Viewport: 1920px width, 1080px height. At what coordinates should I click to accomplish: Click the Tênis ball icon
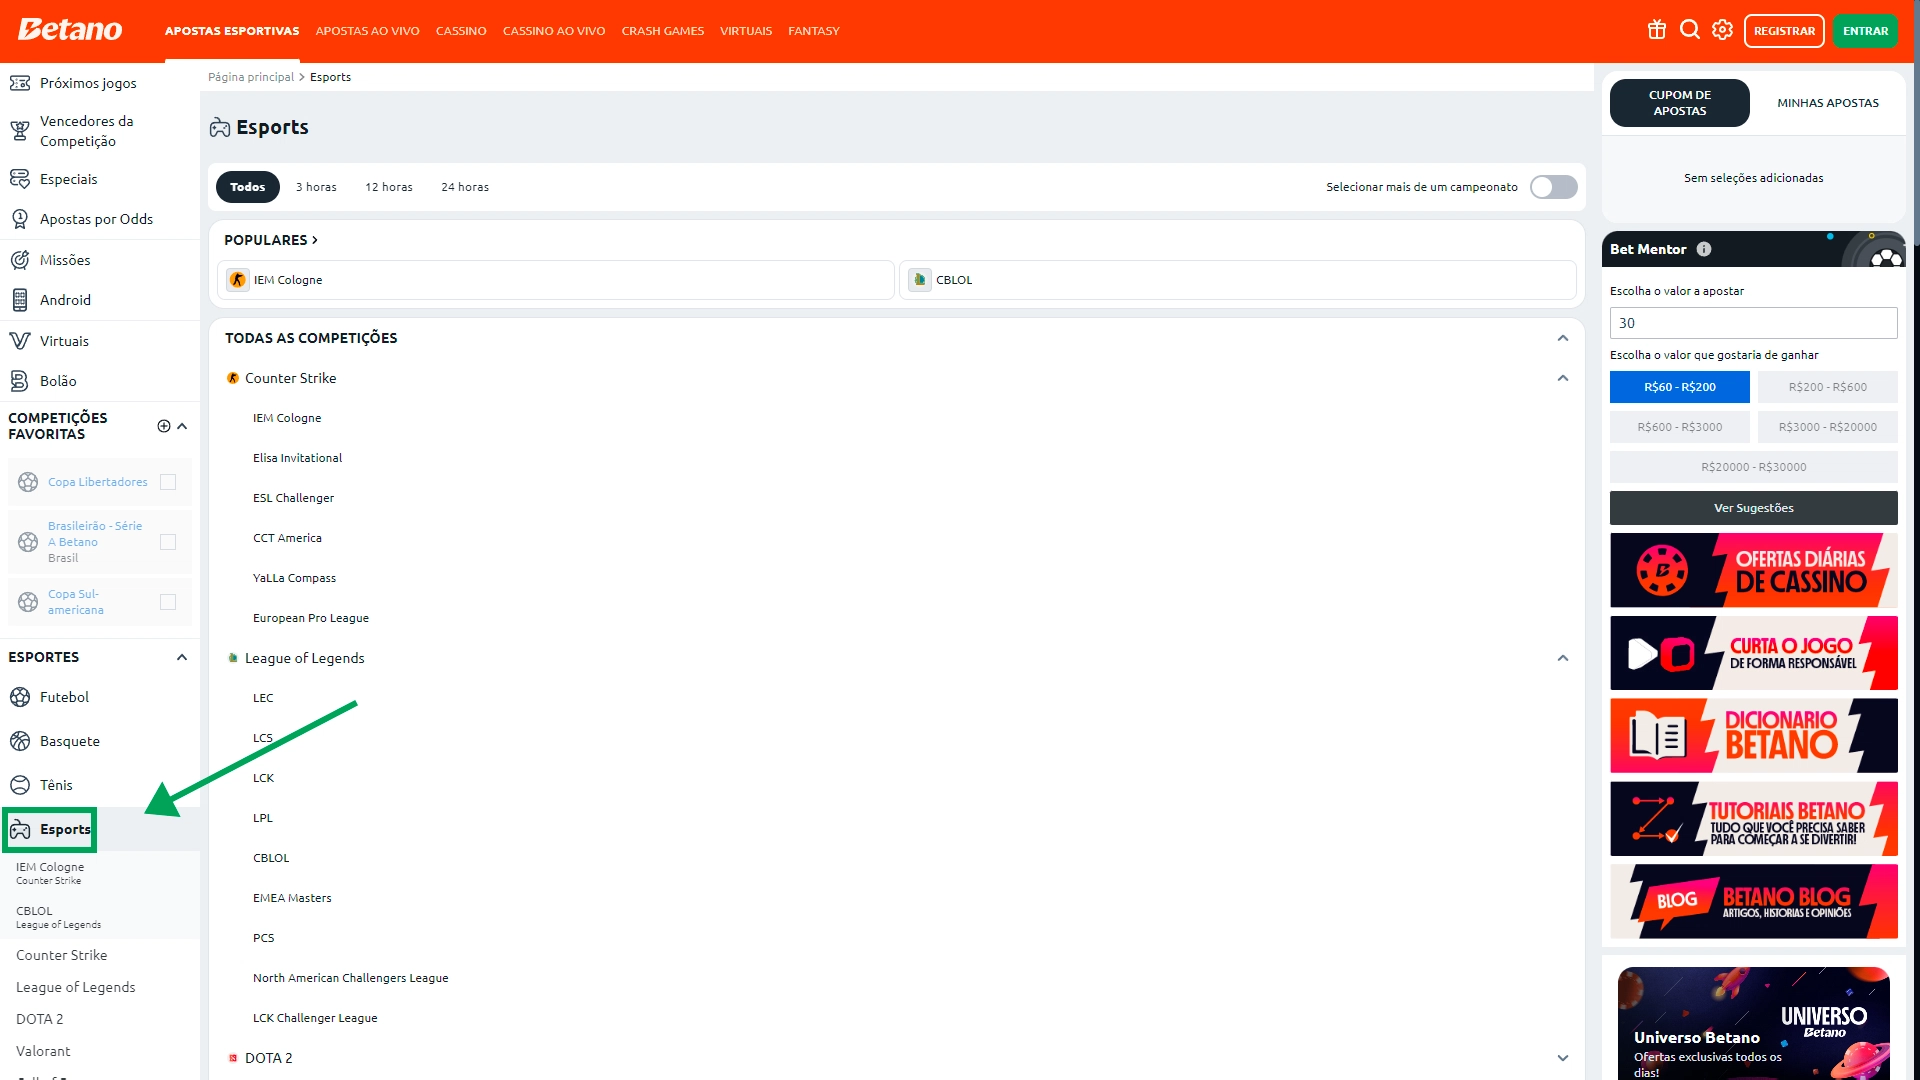coord(20,785)
